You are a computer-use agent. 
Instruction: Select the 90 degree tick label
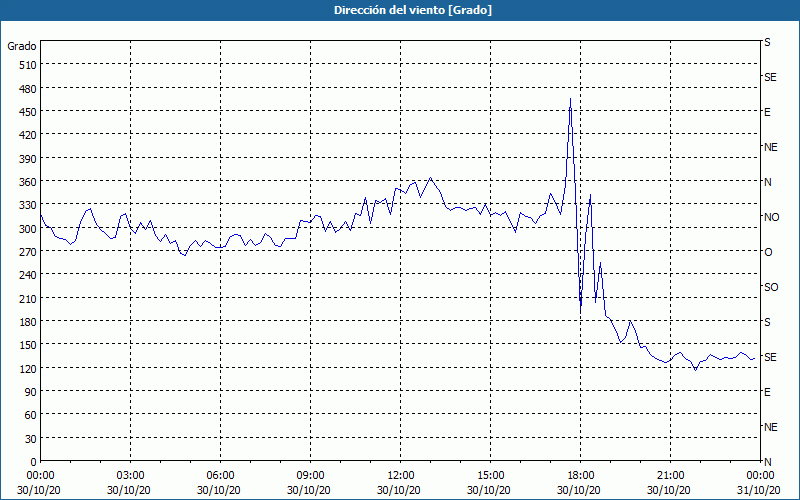[31, 392]
